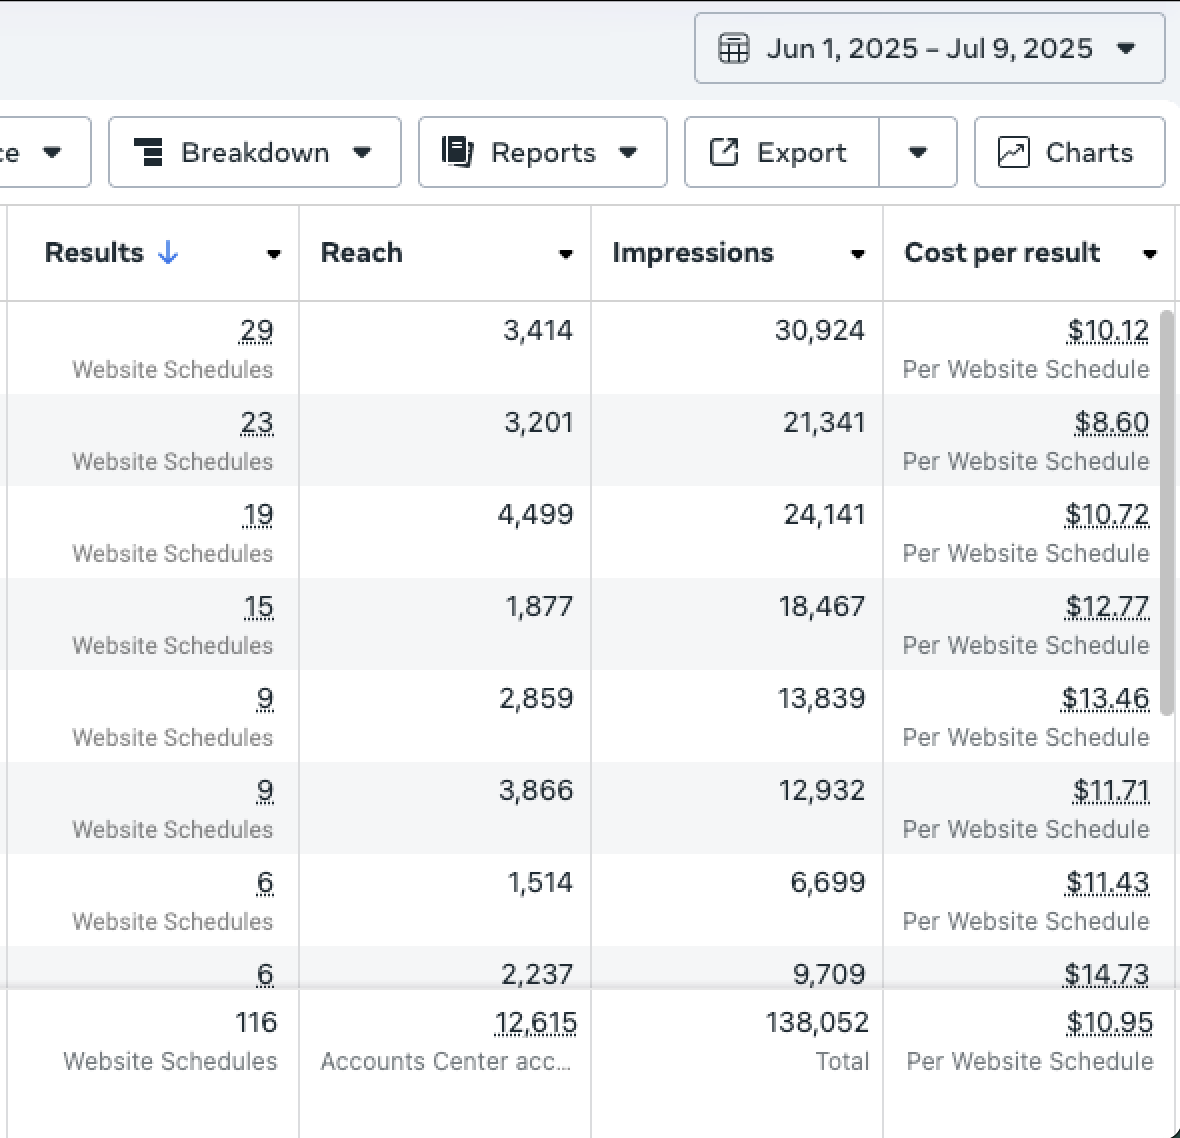
Task: Click the 29 website schedules result
Action: click(256, 330)
